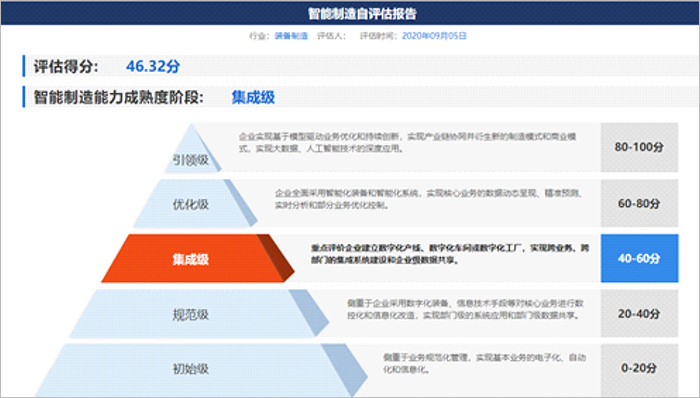The width and height of the screenshot is (700, 398).
Task: Click the 评估时间 label
Action: 379,36
